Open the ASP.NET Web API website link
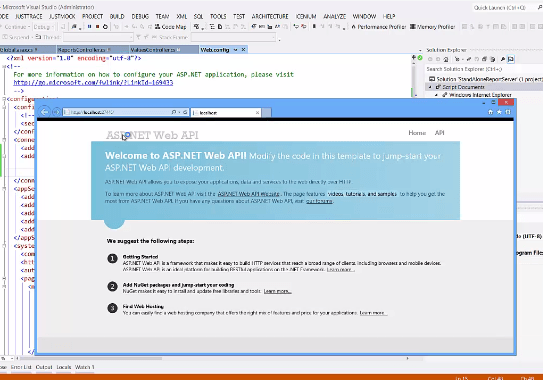Screen dimensions: 543x380 coord(248,194)
